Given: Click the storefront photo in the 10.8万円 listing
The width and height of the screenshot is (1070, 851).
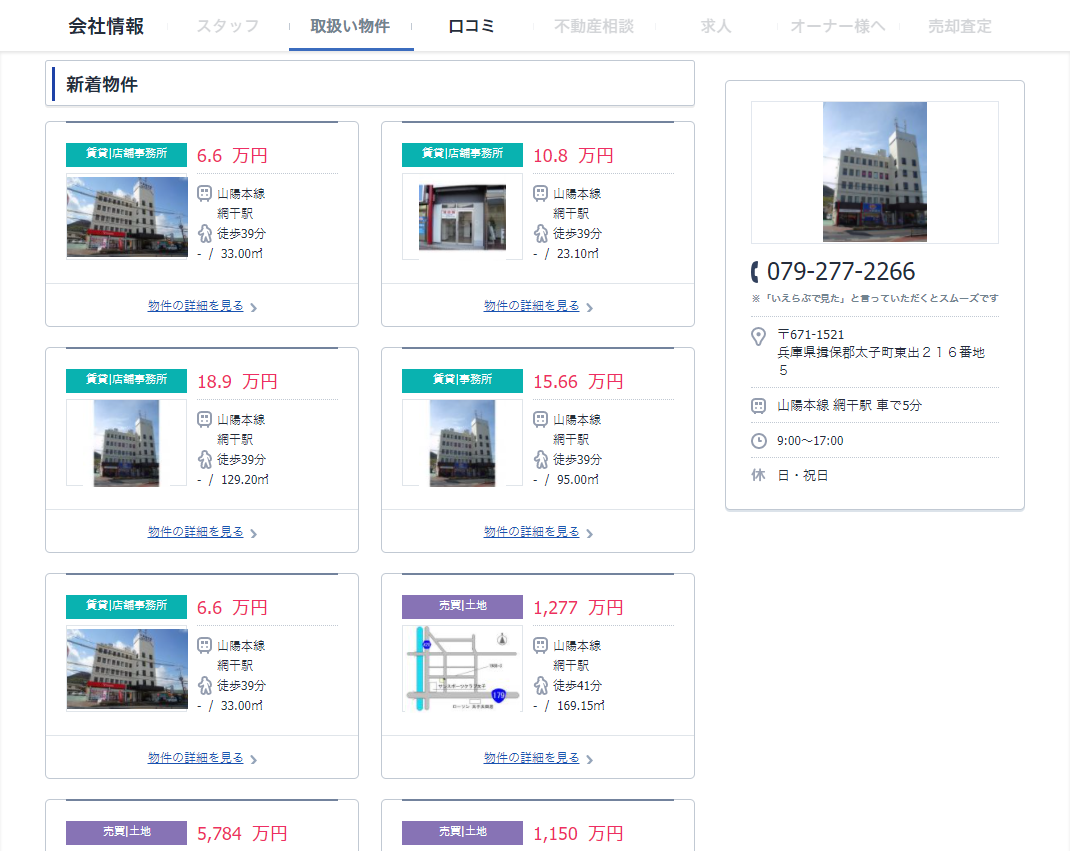Looking at the screenshot, I should click(x=463, y=217).
